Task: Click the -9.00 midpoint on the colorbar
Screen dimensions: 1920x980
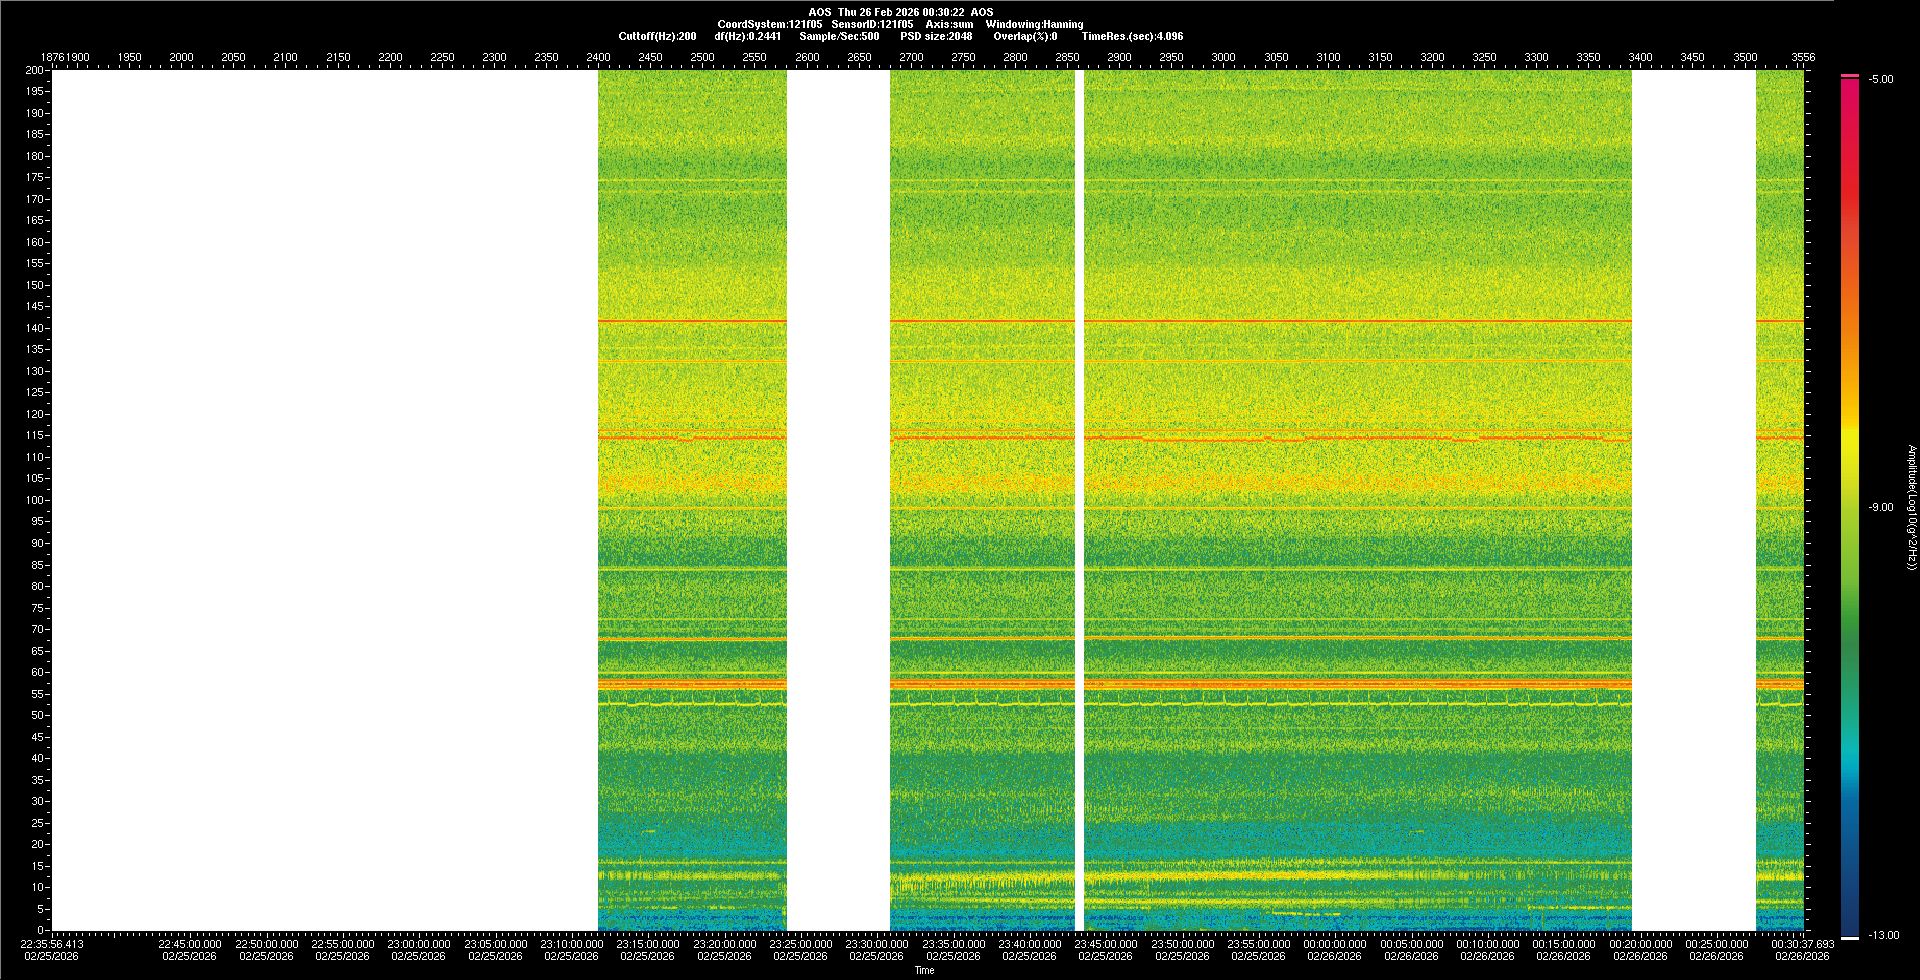Action: tap(1881, 507)
